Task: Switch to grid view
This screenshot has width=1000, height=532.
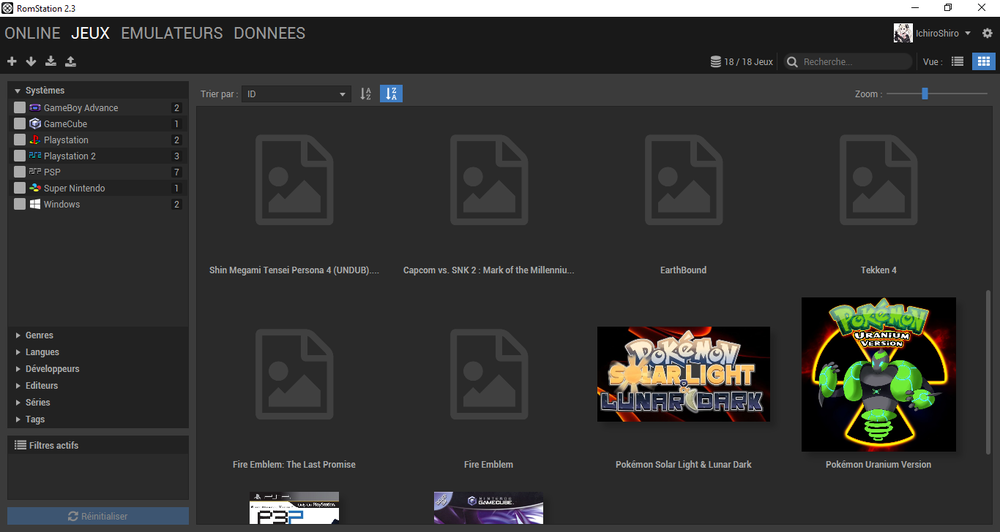Action: (983, 61)
